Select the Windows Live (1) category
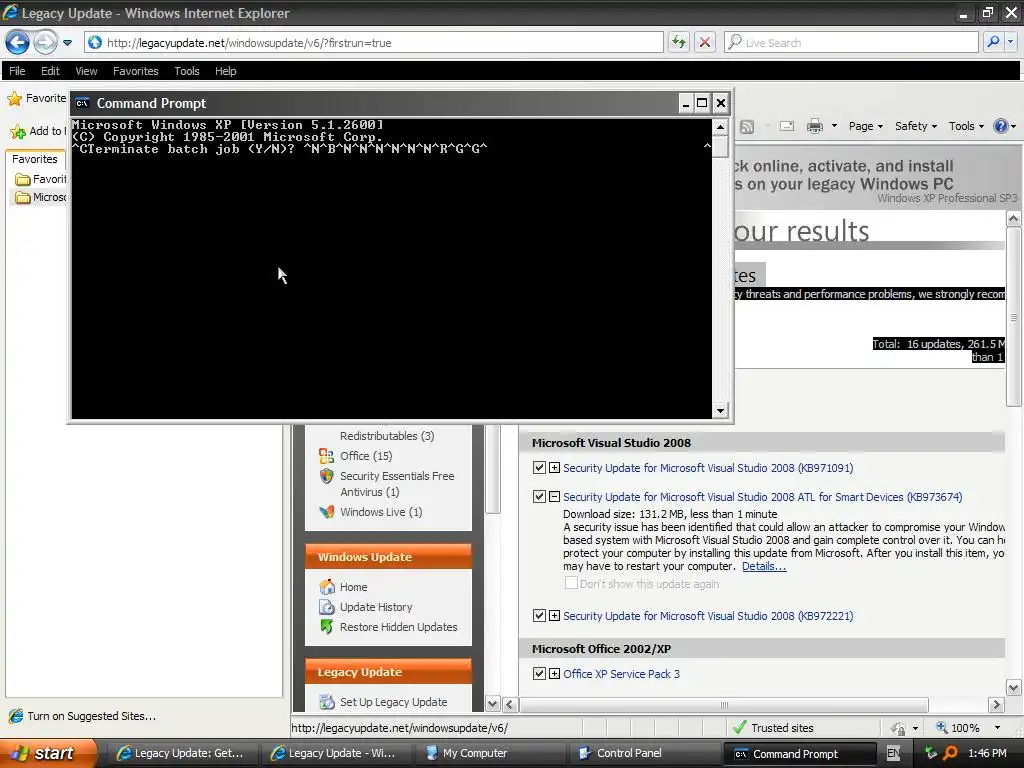 pos(381,512)
